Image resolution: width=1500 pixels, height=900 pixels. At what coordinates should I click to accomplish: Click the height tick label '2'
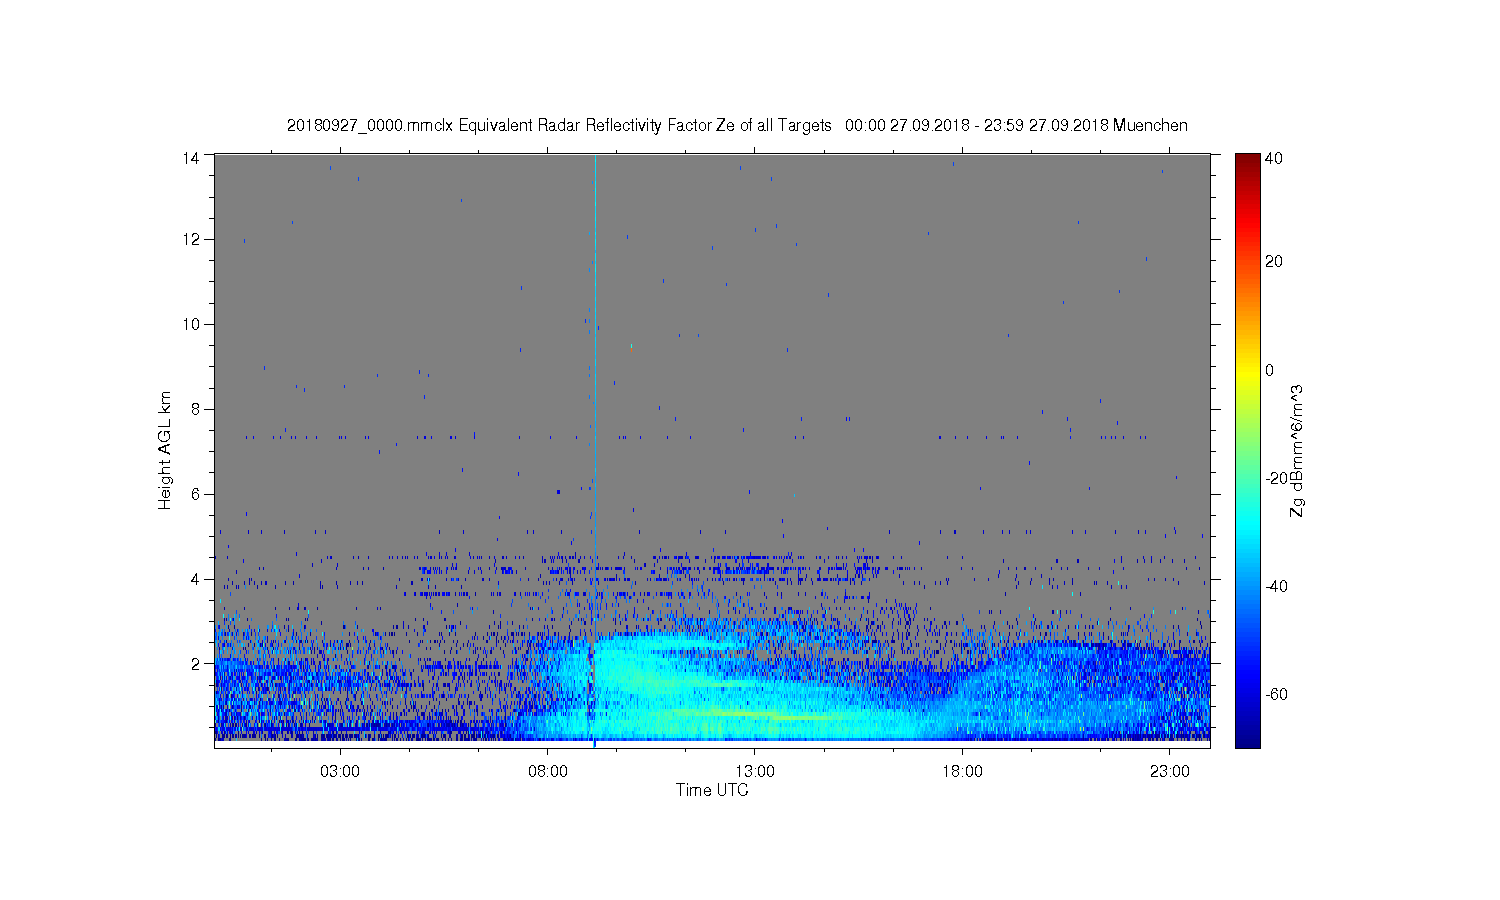click(196, 663)
